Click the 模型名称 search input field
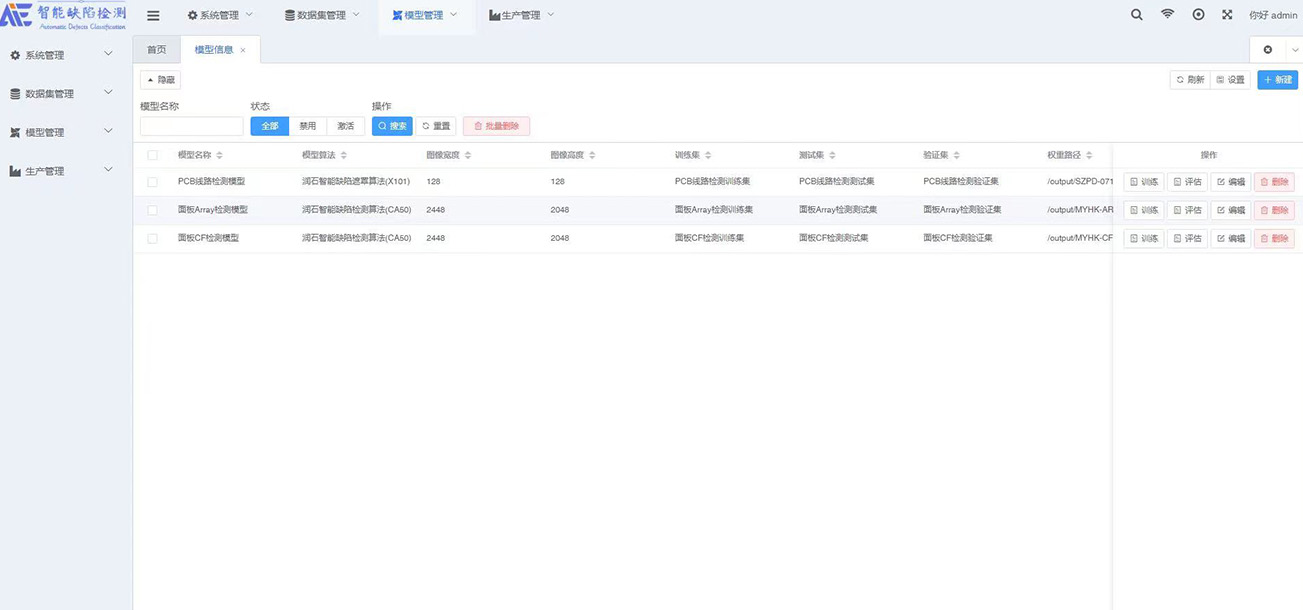 point(191,127)
